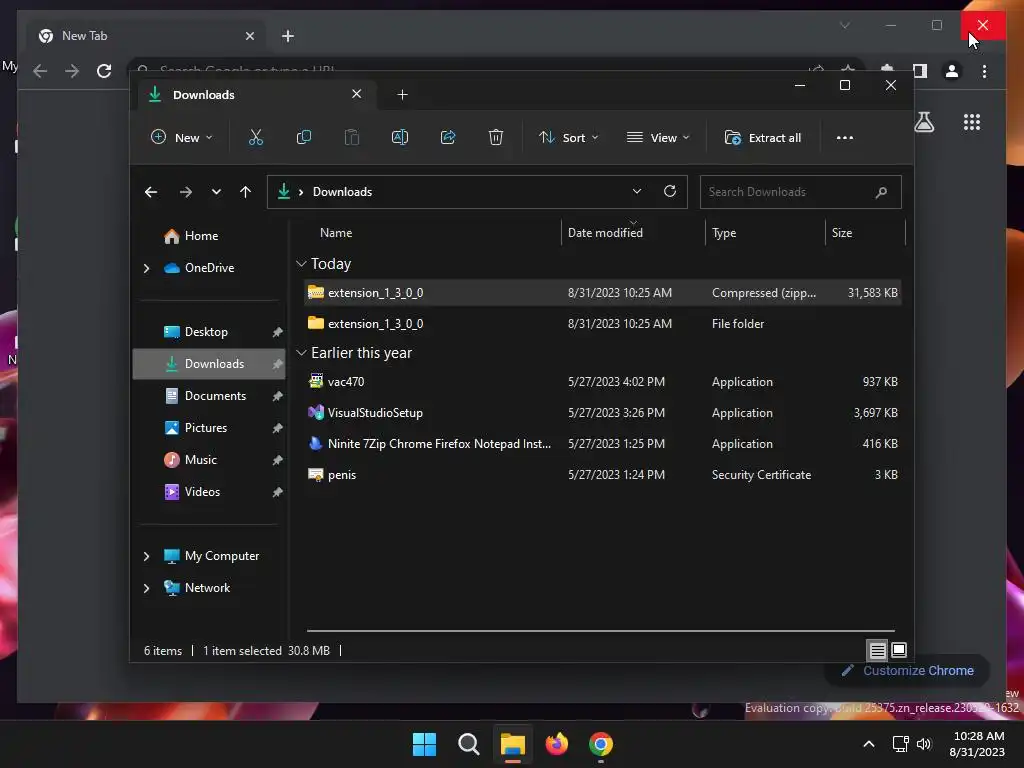Navigate up one folder level
Viewport: 1024px width, 768px height.
click(x=246, y=192)
